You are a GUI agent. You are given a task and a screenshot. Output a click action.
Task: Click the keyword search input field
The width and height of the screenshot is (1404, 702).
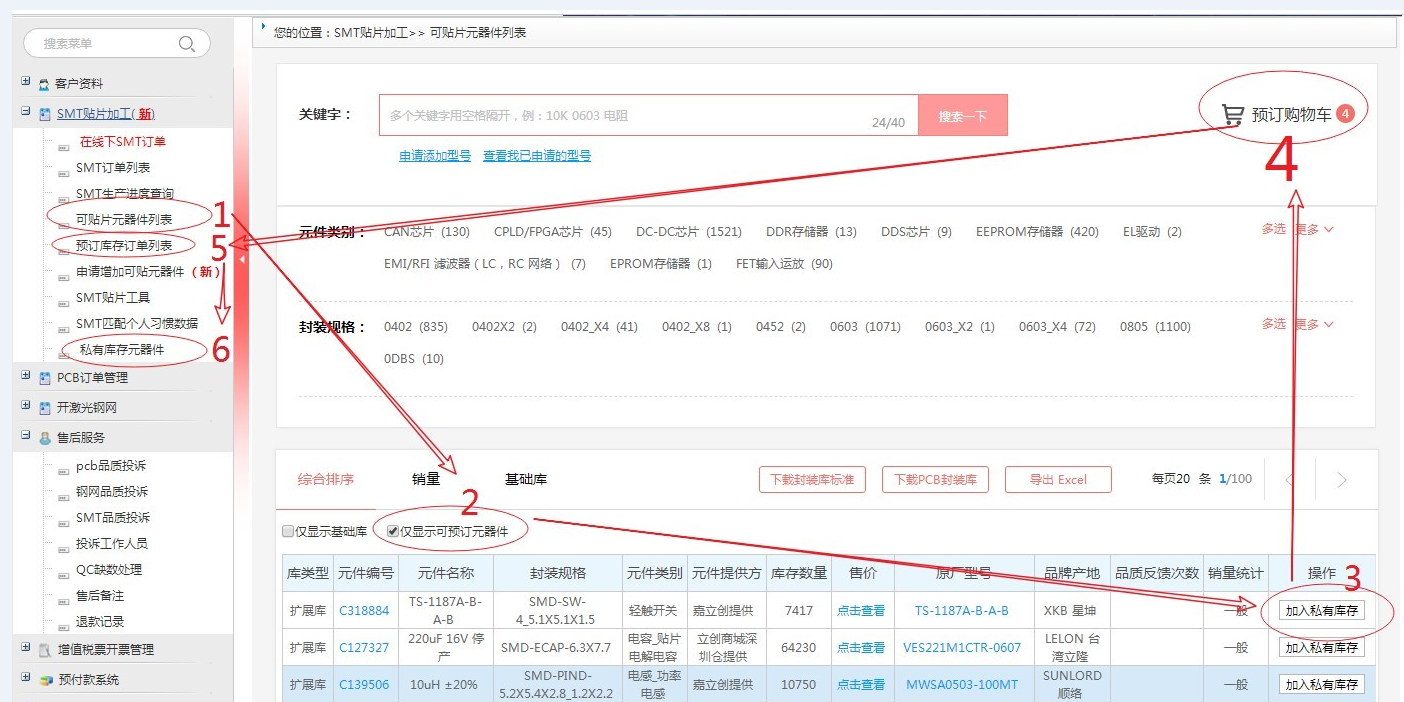648,116
